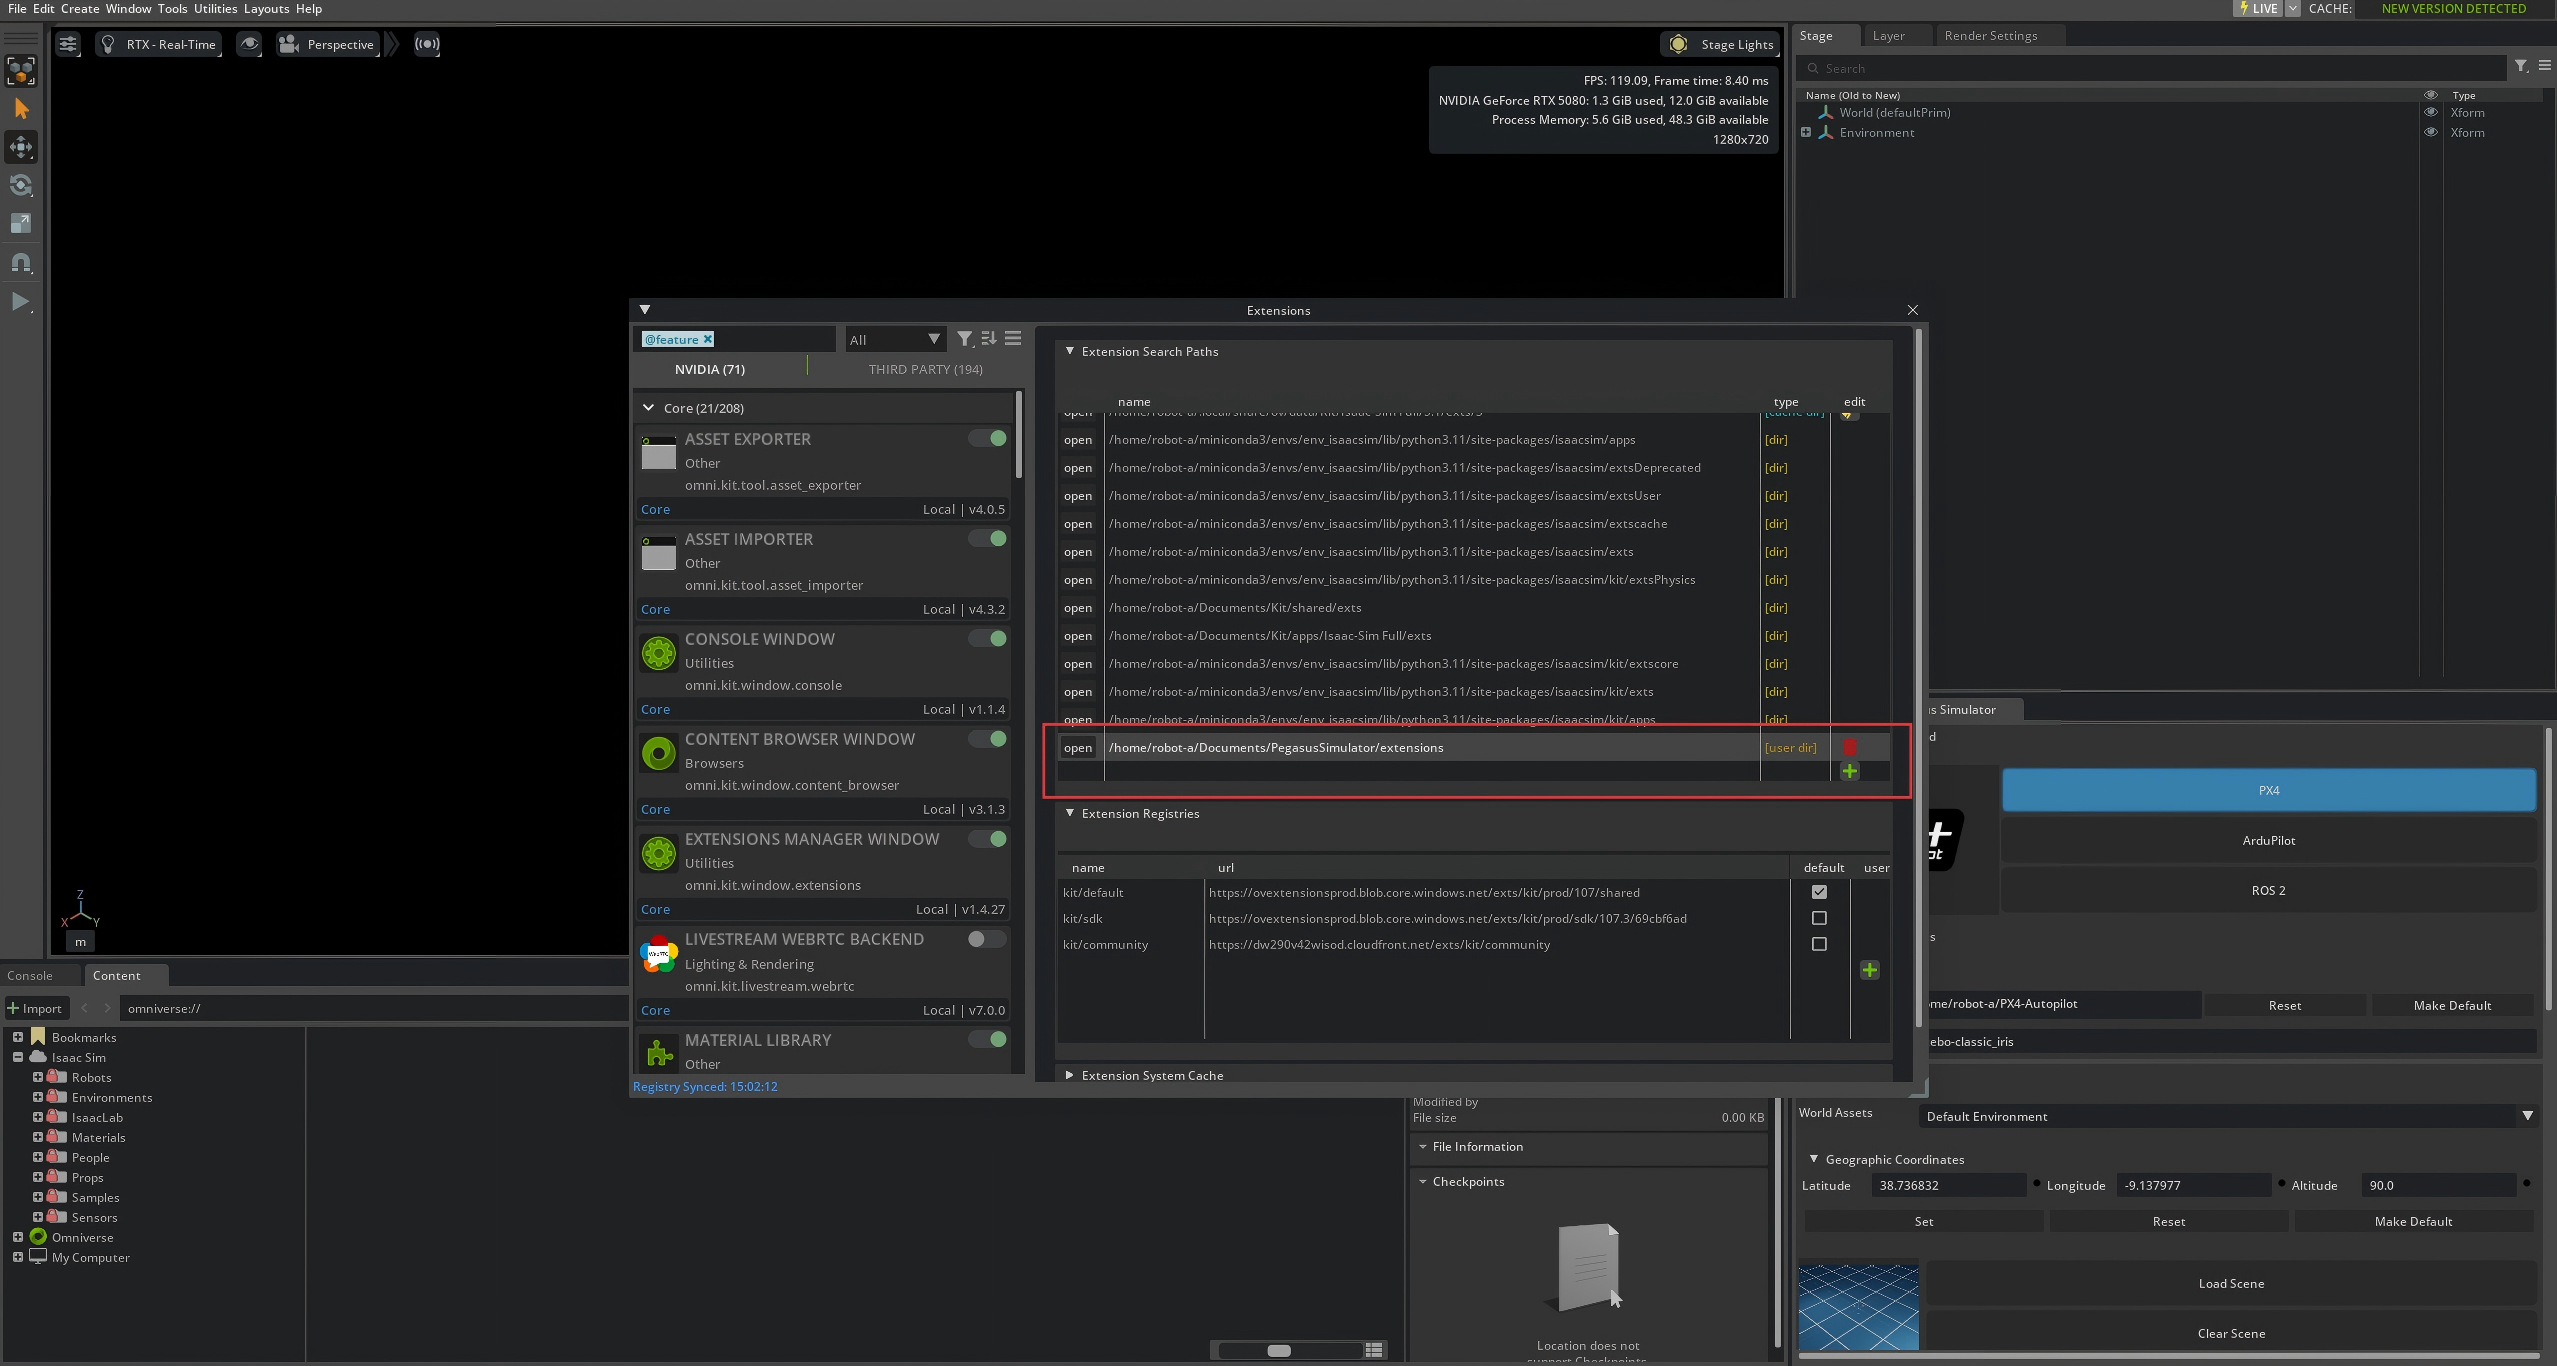Open the Extensions hamburger options menu

tap(1013, 339)
